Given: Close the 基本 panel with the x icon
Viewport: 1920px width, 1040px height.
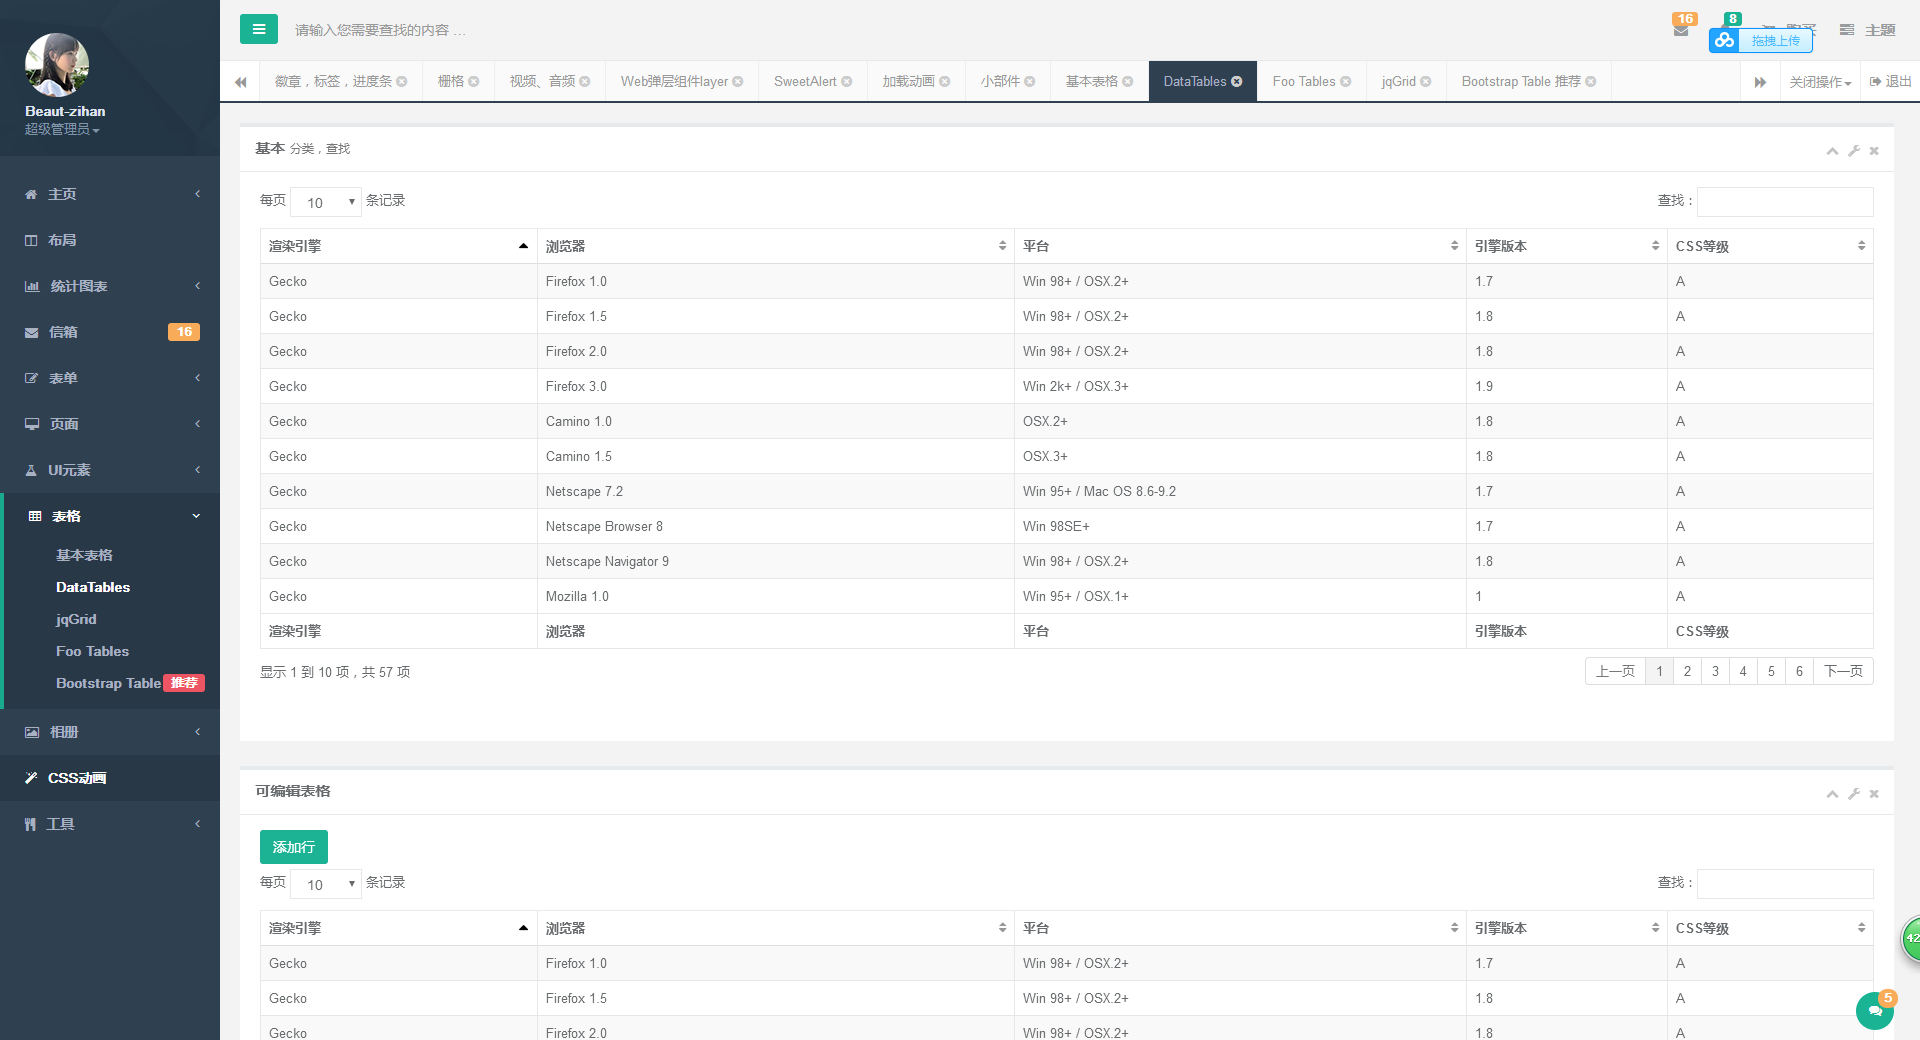Looking at the screenshot, I should [1874, 151].
